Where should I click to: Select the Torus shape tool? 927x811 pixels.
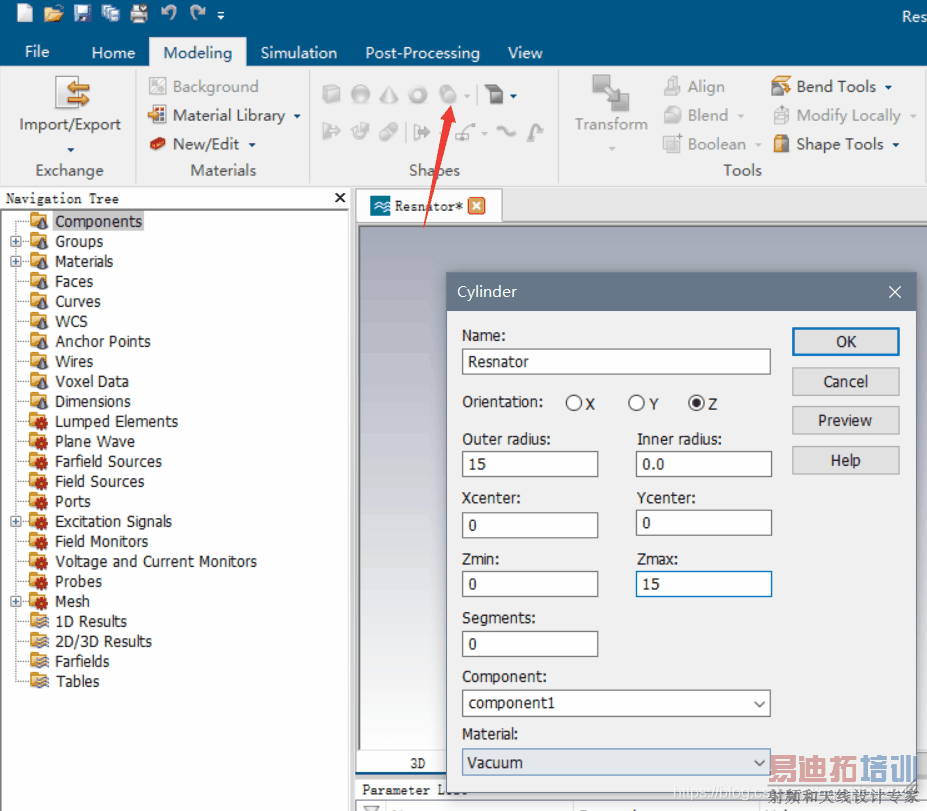click(417, 94)
